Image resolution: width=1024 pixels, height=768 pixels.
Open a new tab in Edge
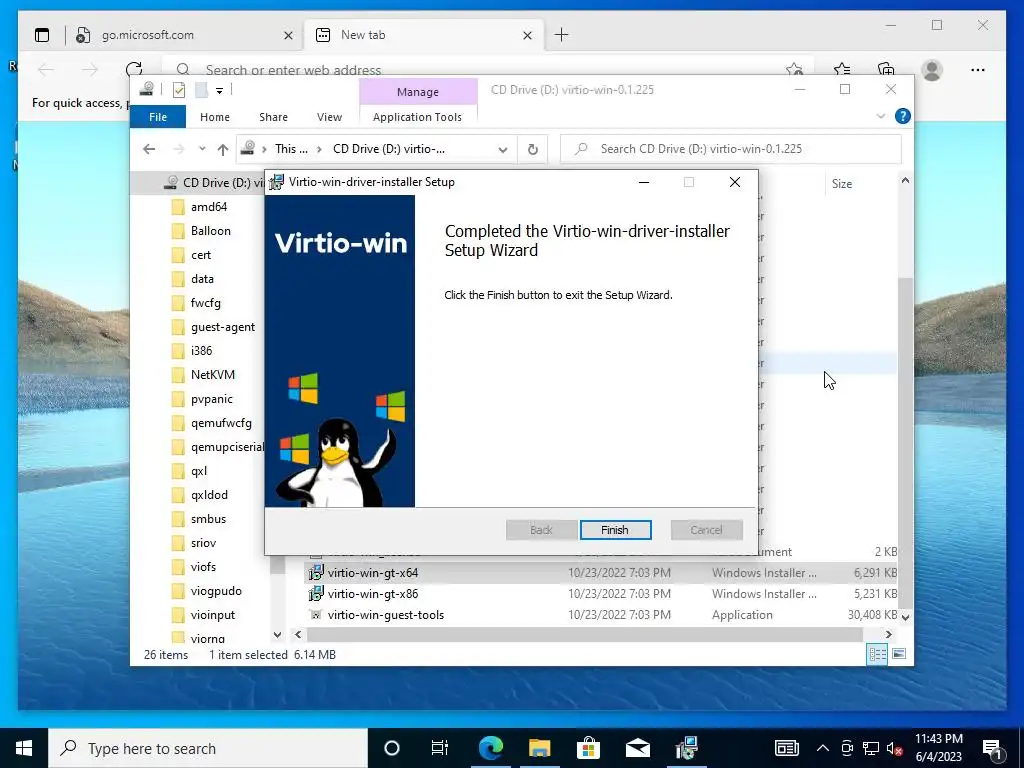click(561, 35)
